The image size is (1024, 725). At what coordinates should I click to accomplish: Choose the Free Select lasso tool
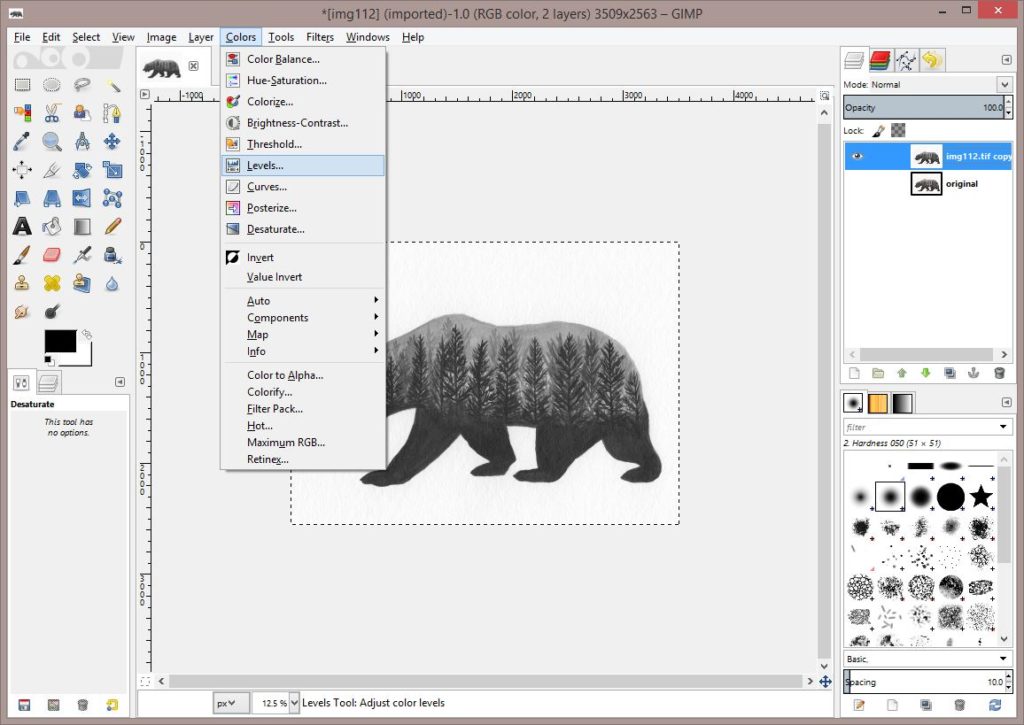point(82,85)
